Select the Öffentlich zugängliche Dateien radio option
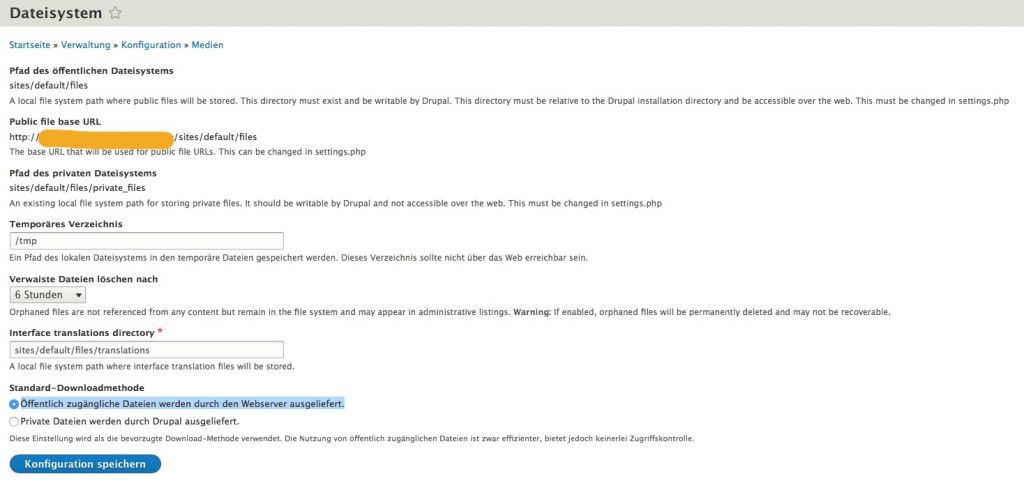The height and width of the screenshot is (490, 1024). 14,403
